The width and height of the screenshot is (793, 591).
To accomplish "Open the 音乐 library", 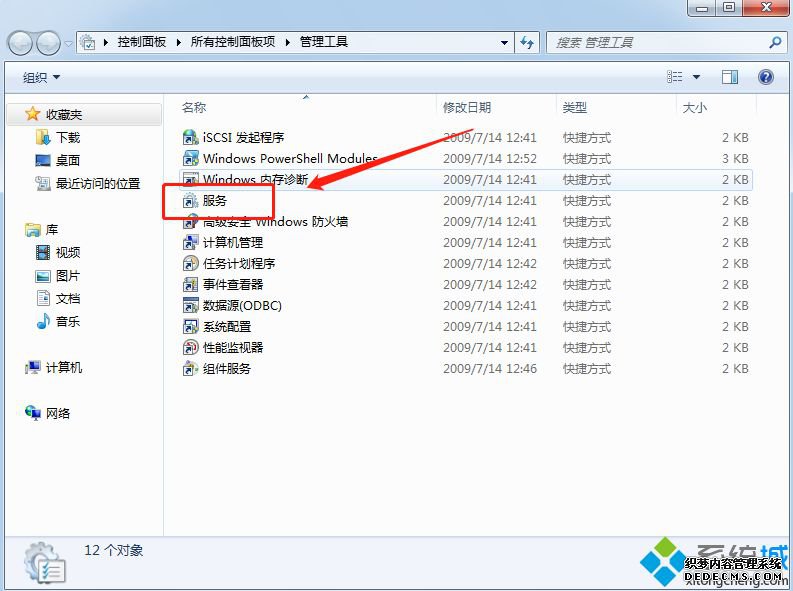I will 68,322.
